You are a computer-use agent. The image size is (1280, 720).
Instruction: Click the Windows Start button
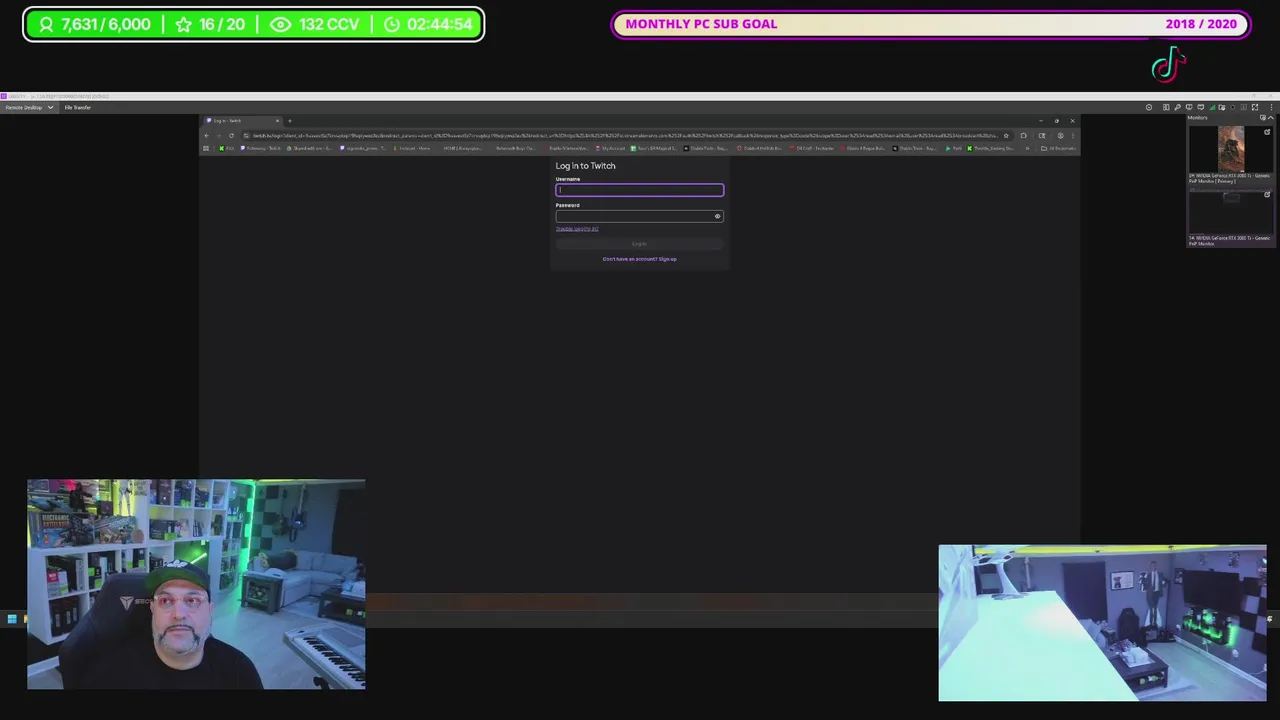(x=12, y=619)
